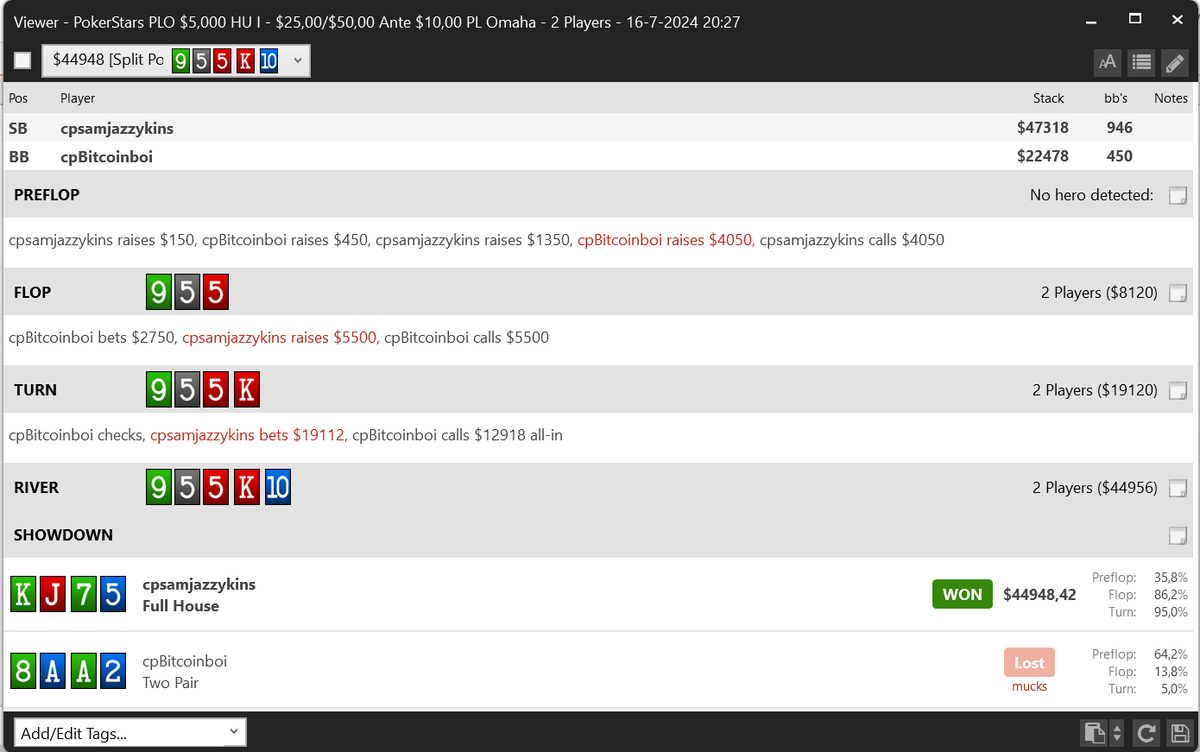The width and height of the screenshot is (1200, 752).
Task: Open copy format up-down selector
Action: pyautogui.click(x=1118, y=732)
